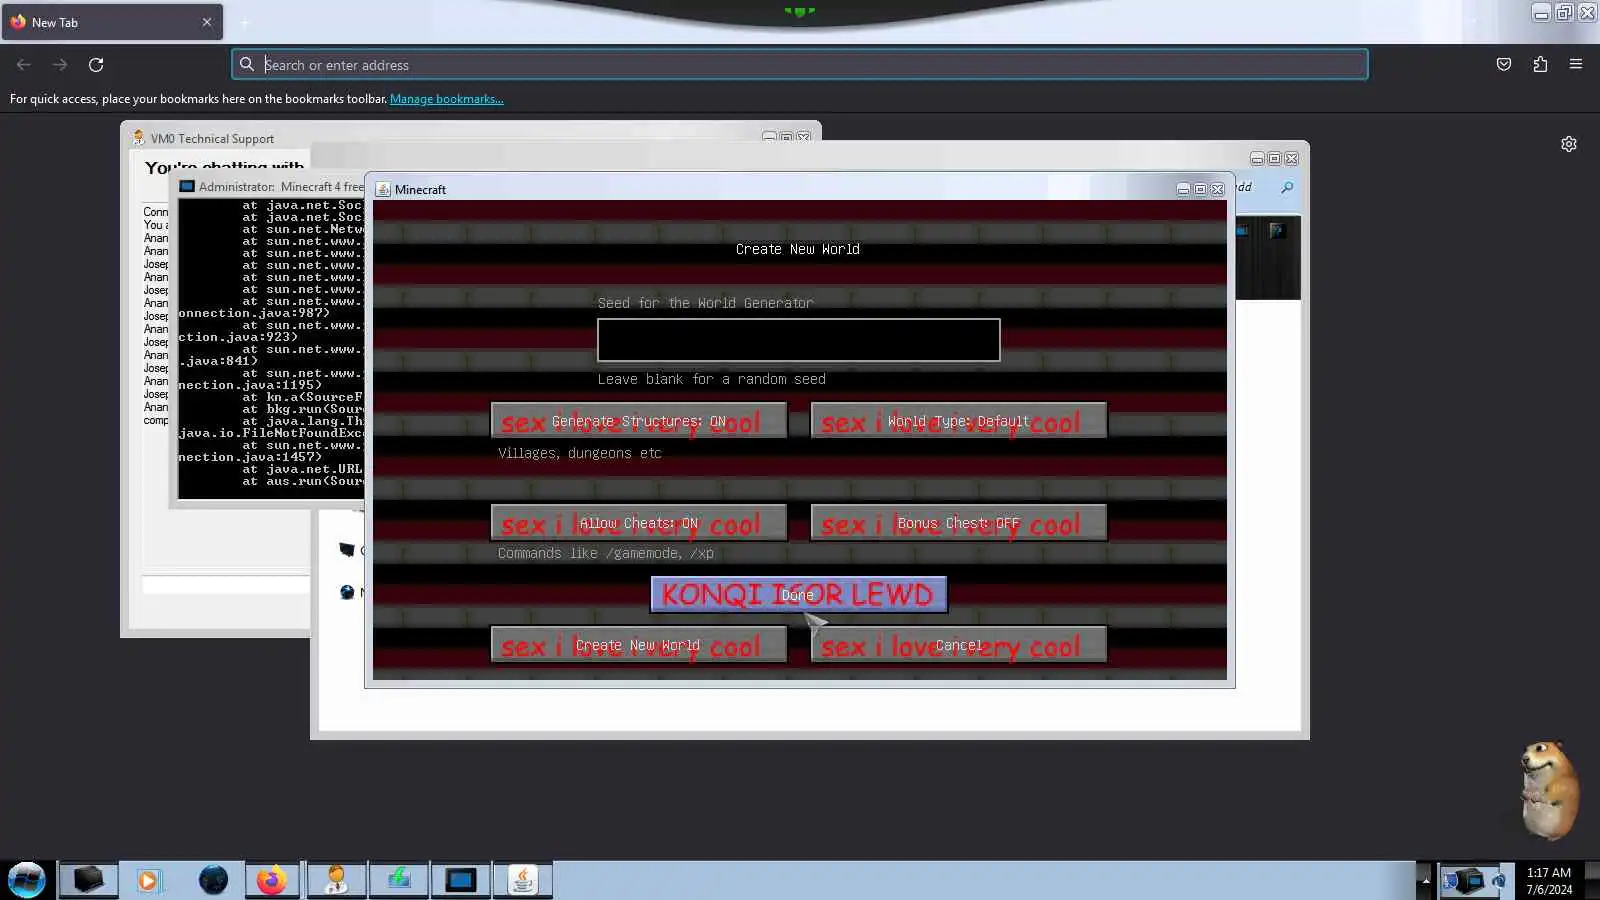
Task: Click the command prompt window icon
Action: click(x=186, y=186)
